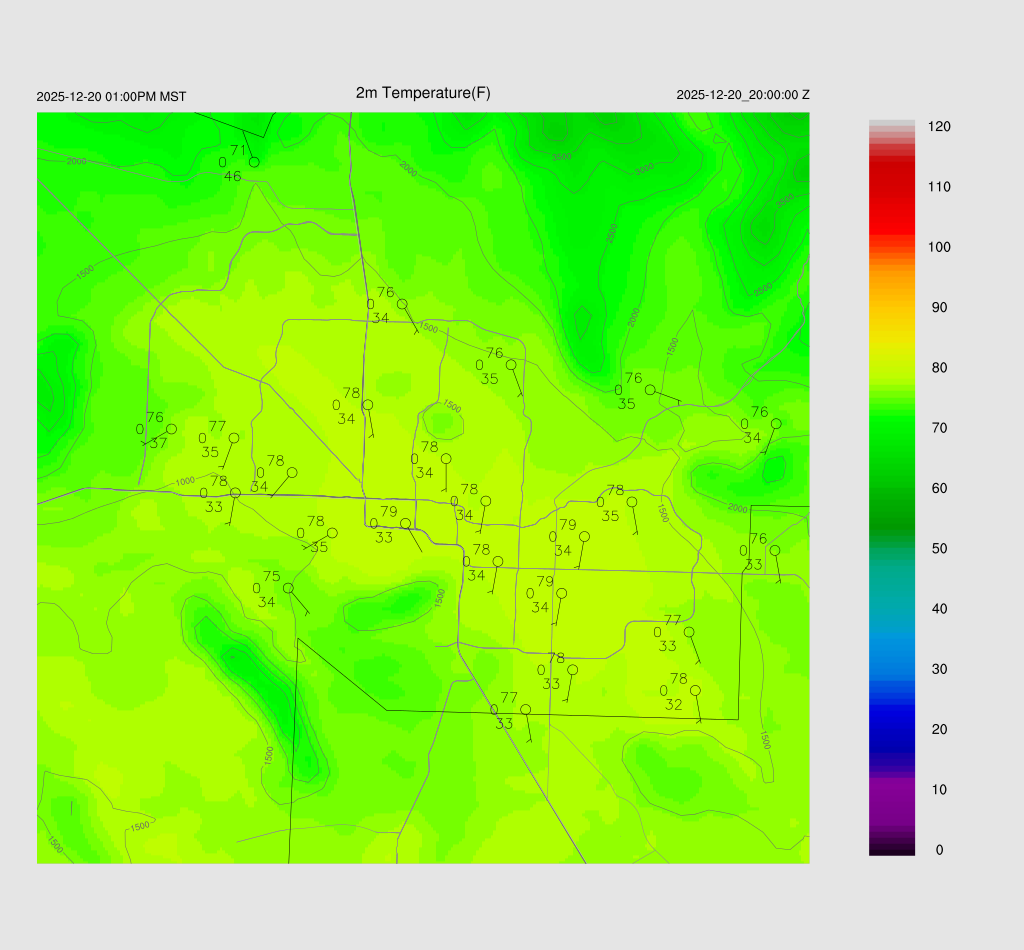The height and width of the screenshot is (950, 1024).
Task: Click the 3500 elevation contour label
Action: (x=562, y=156)
